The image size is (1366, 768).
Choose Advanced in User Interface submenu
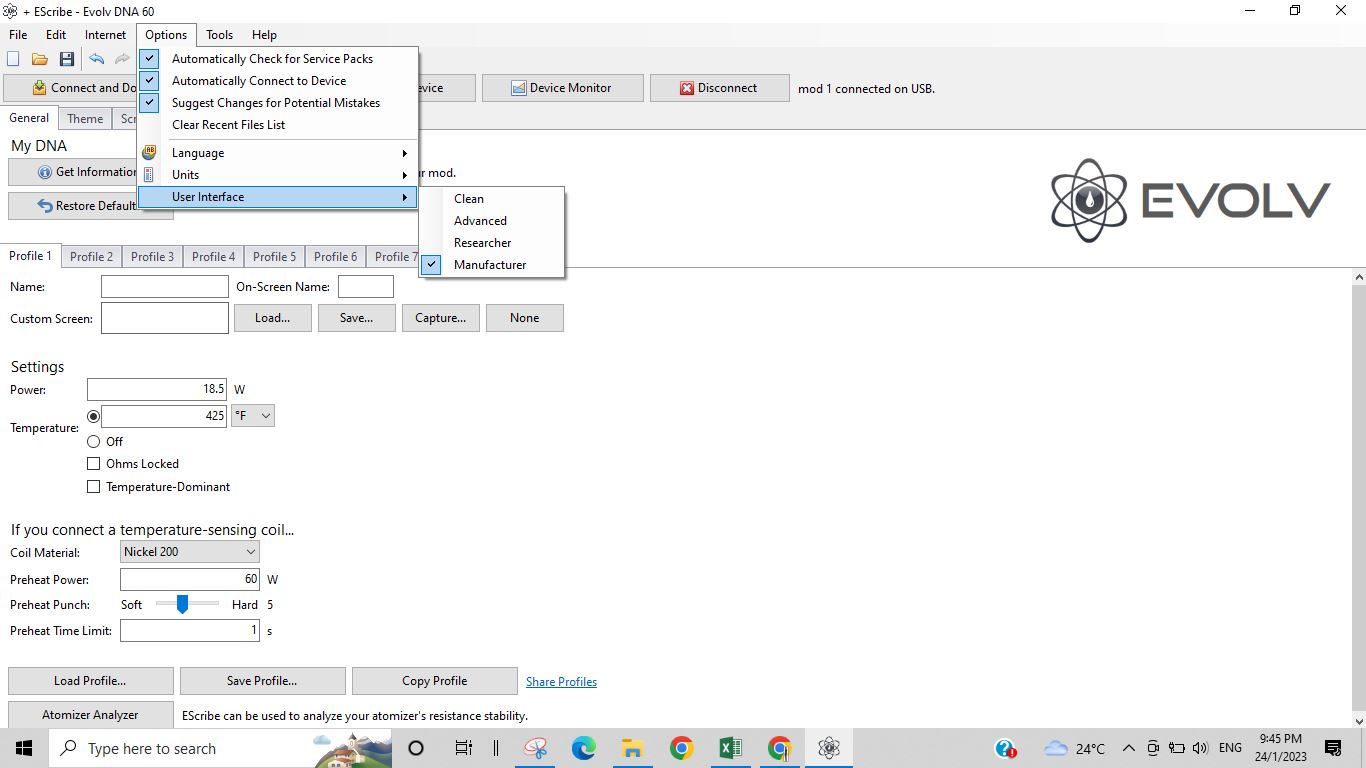click(x=480, y=221)
